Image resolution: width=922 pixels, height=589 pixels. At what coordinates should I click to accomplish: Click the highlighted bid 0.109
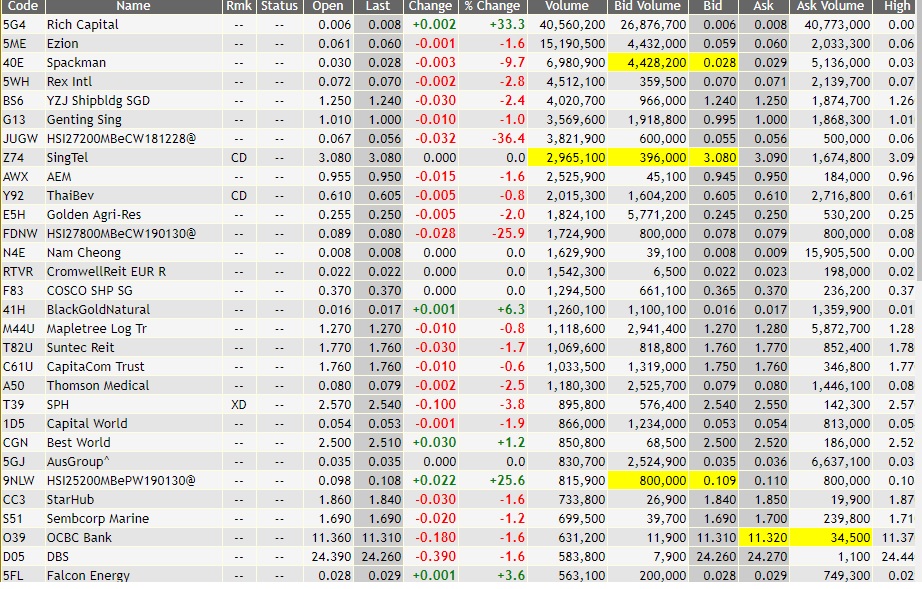[x=720, y=480]
